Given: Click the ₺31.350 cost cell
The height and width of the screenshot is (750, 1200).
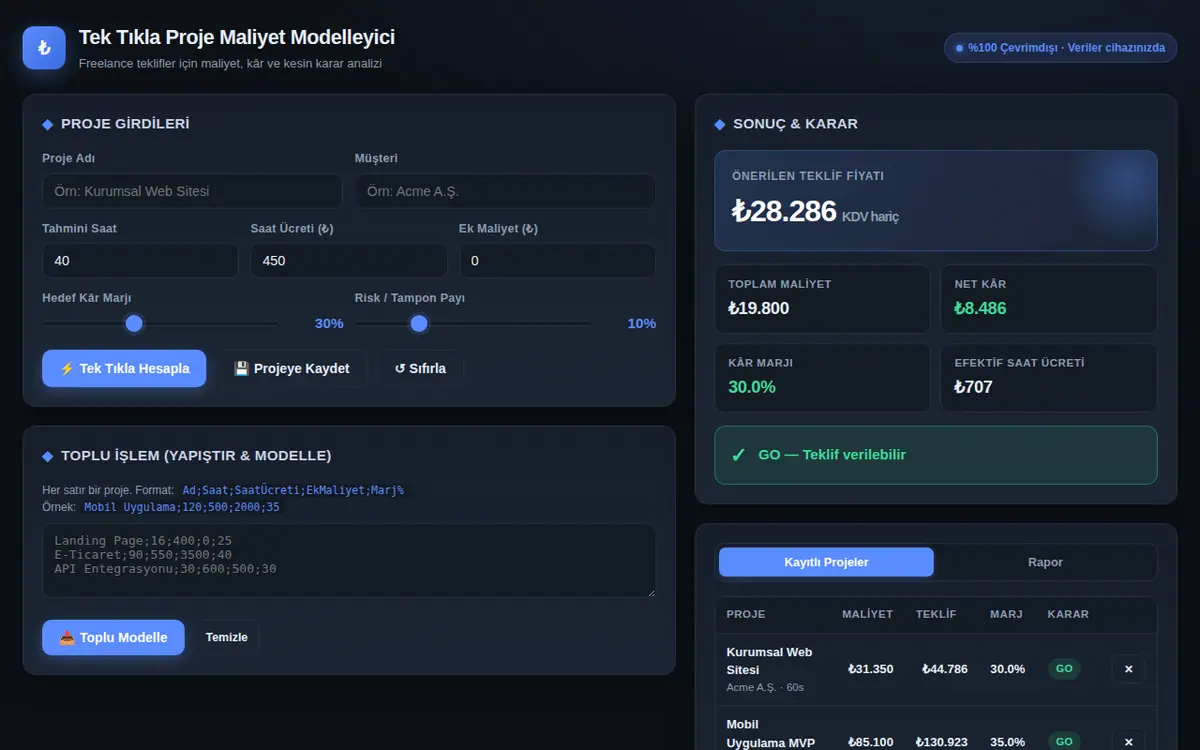Looking at the screenshot, I should tap(870, 669).
